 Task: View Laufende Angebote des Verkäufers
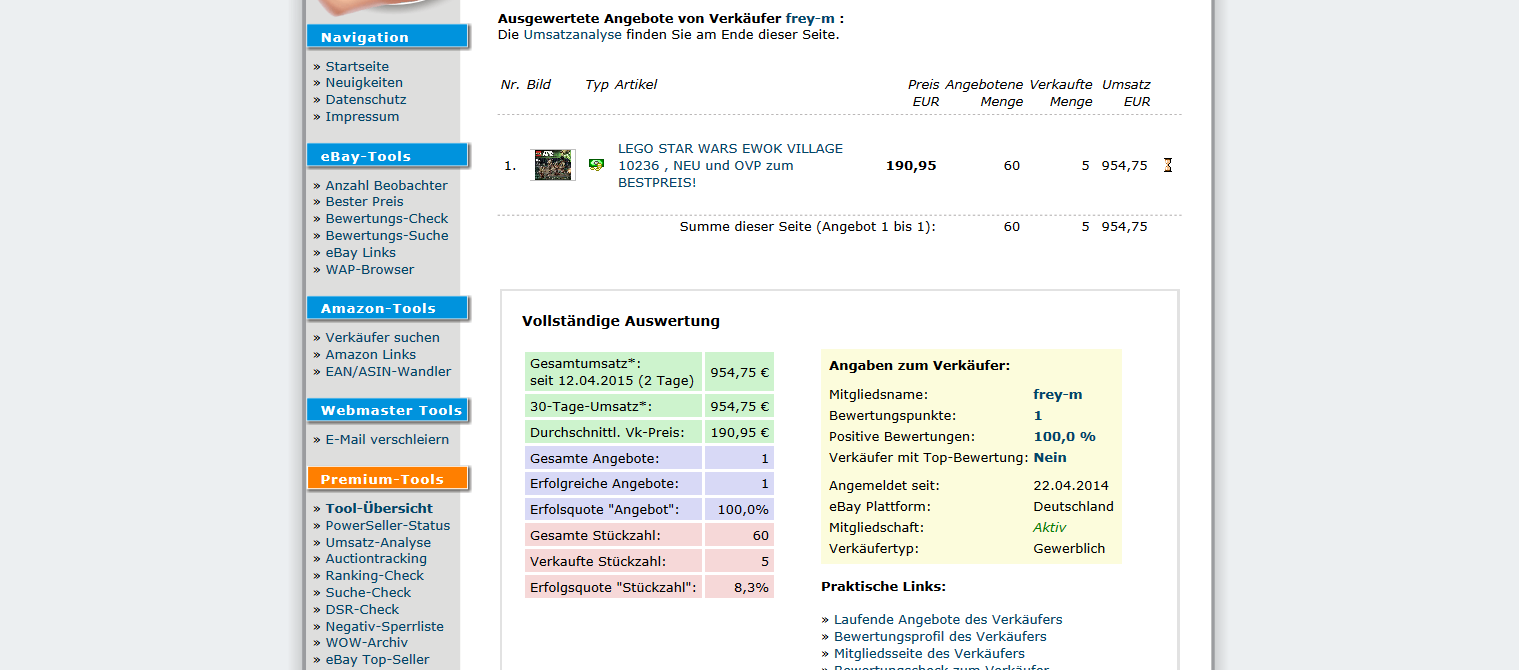(947, 620)
